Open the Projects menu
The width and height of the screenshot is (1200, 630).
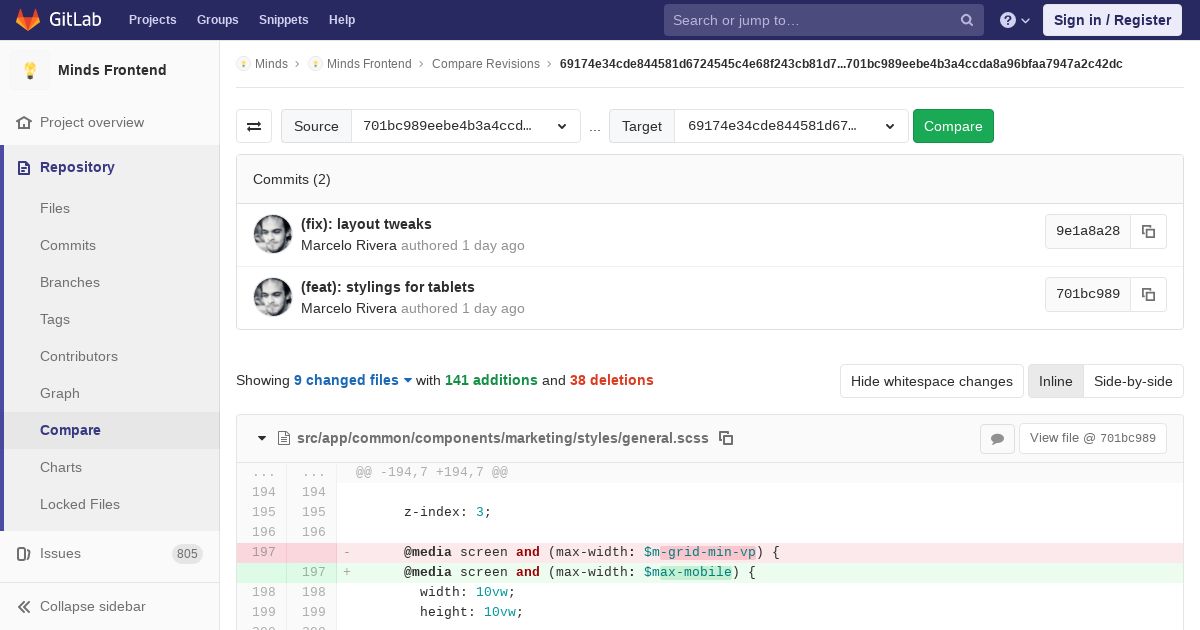coord(152,20)
